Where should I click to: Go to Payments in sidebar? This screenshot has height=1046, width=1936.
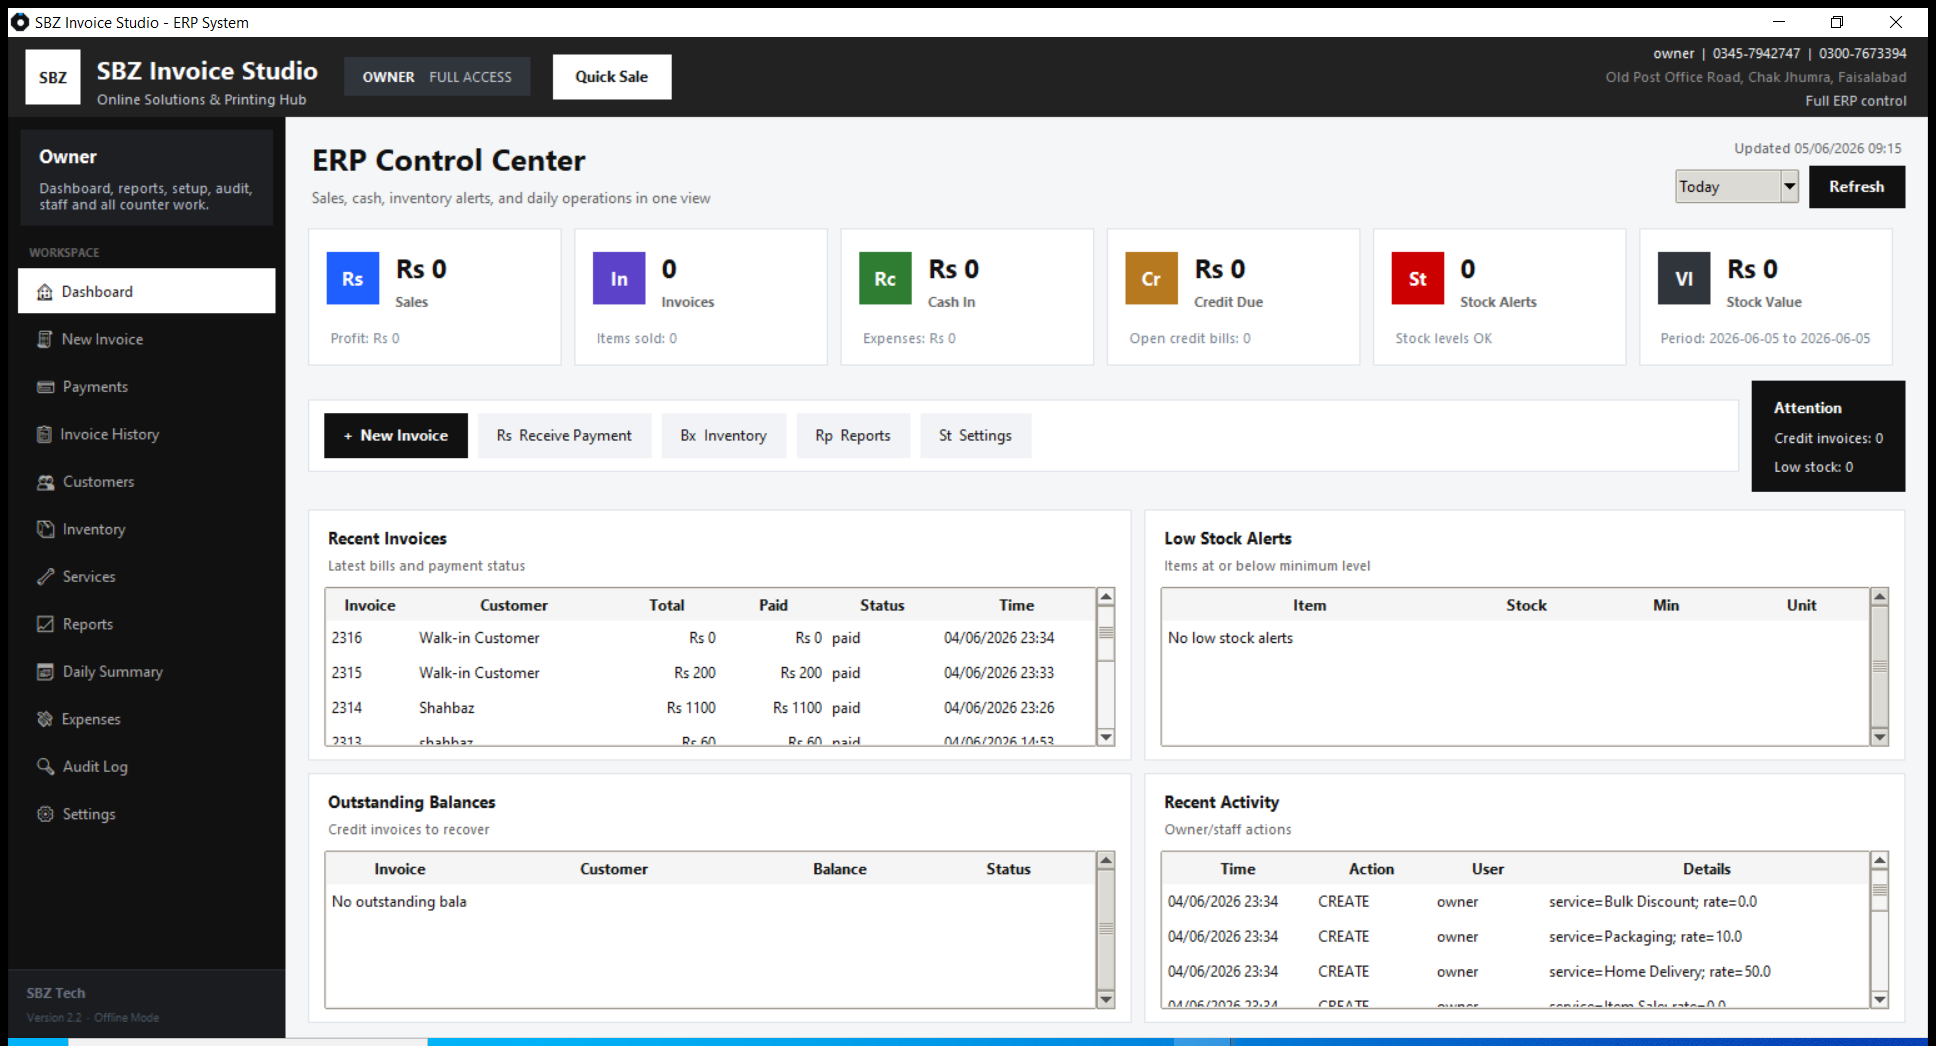click(147, 387)
